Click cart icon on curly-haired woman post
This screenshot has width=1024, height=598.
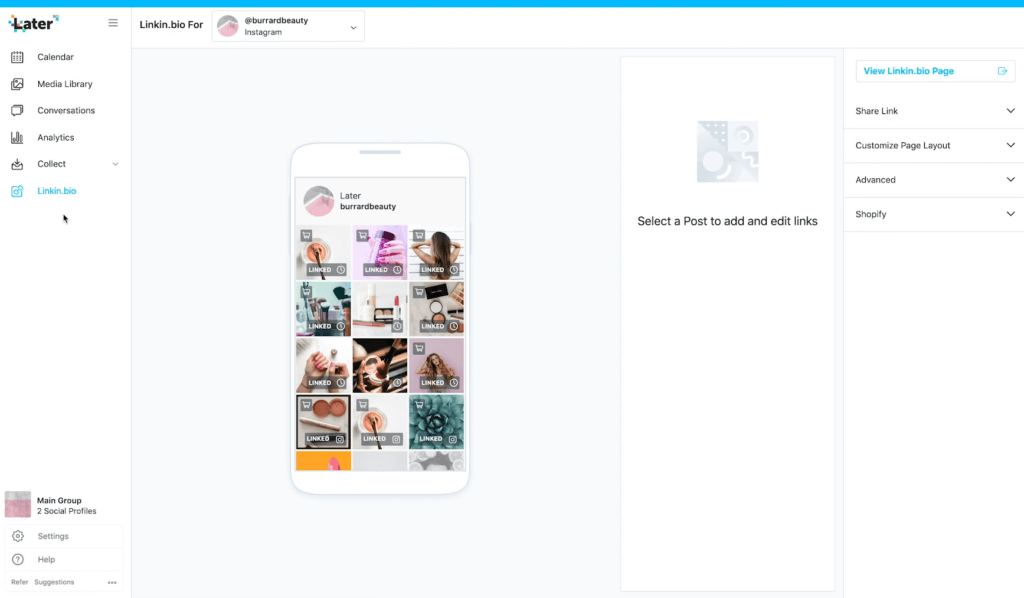pos(419,349)
